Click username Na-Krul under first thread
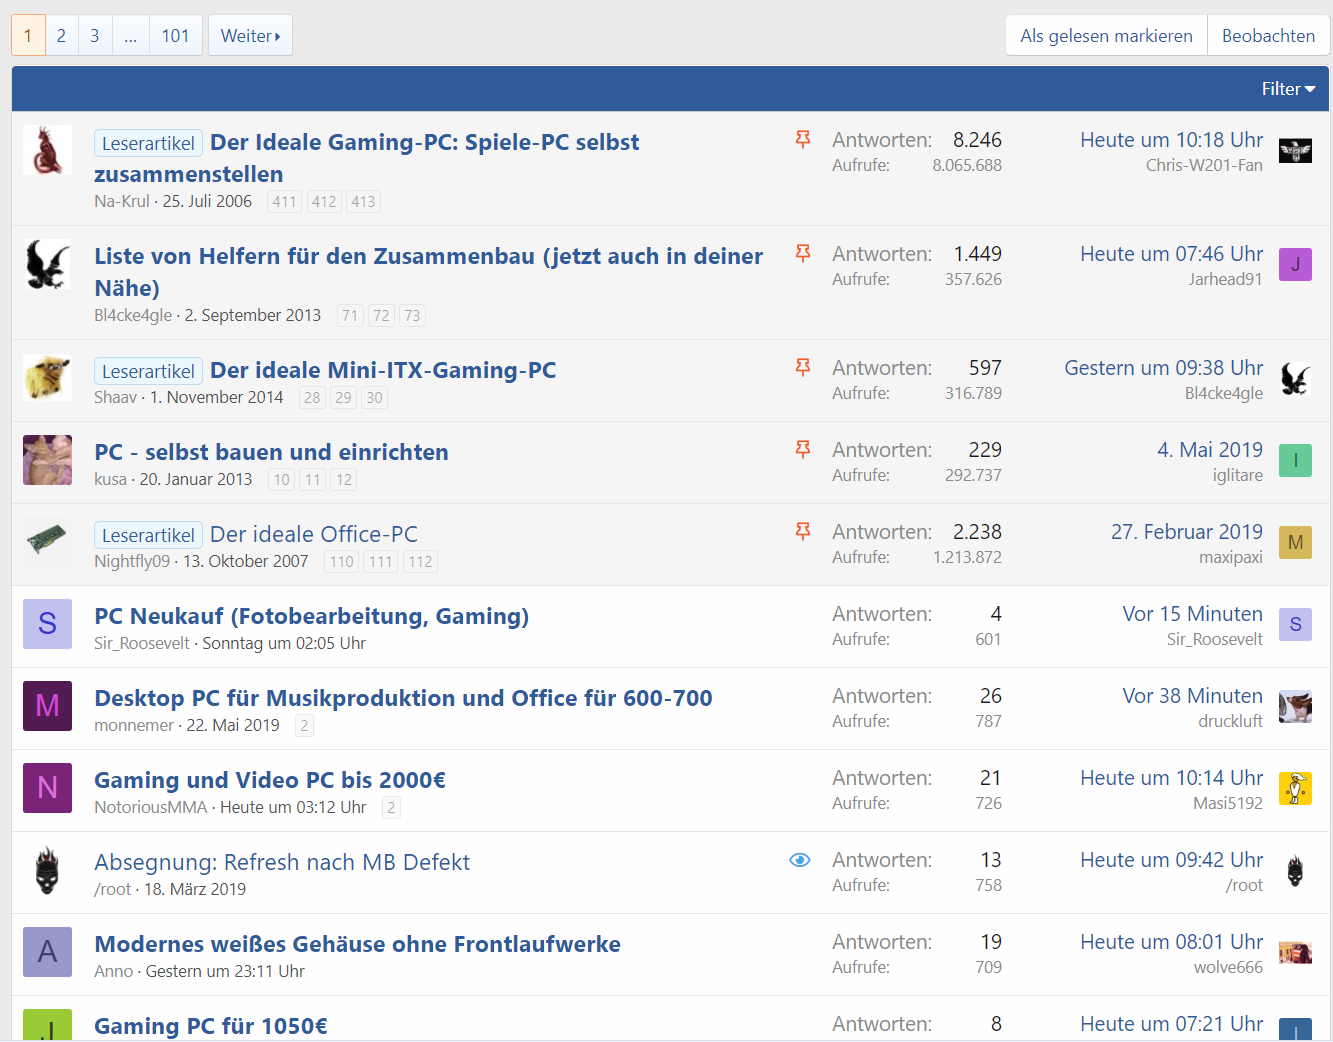The image size is (1333, 1042). coord(122,201)
